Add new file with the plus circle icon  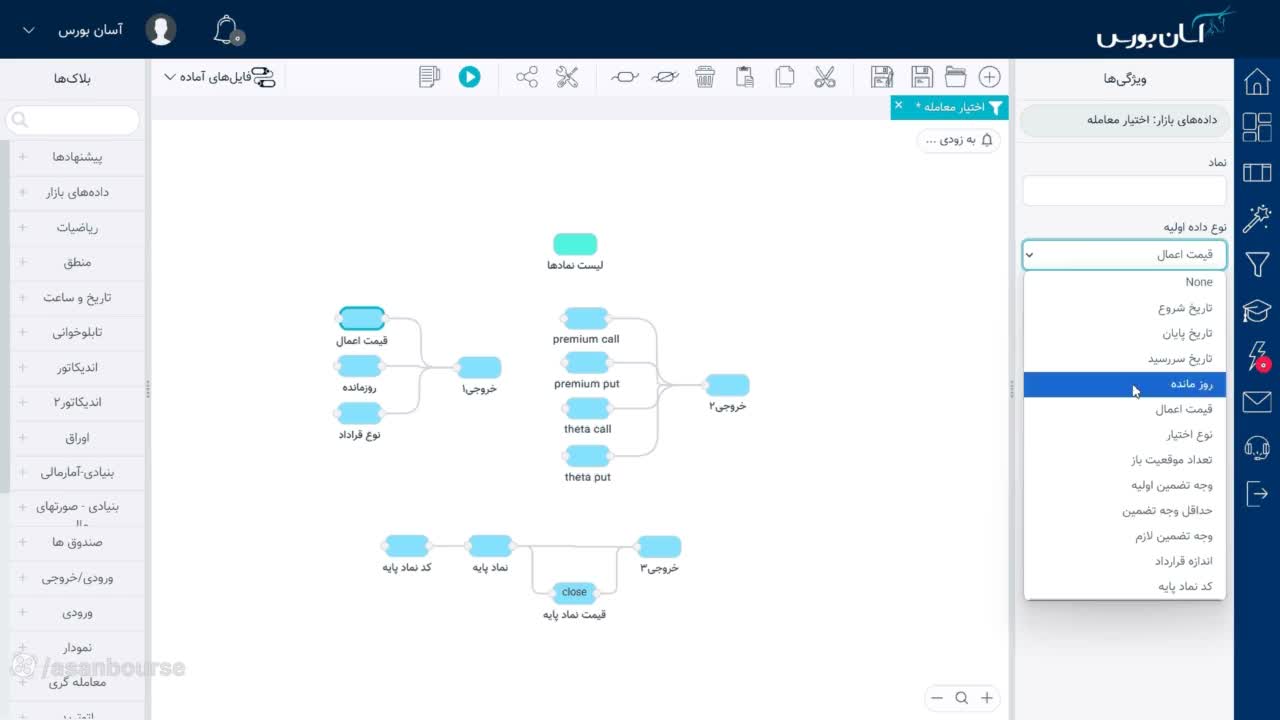989,77
